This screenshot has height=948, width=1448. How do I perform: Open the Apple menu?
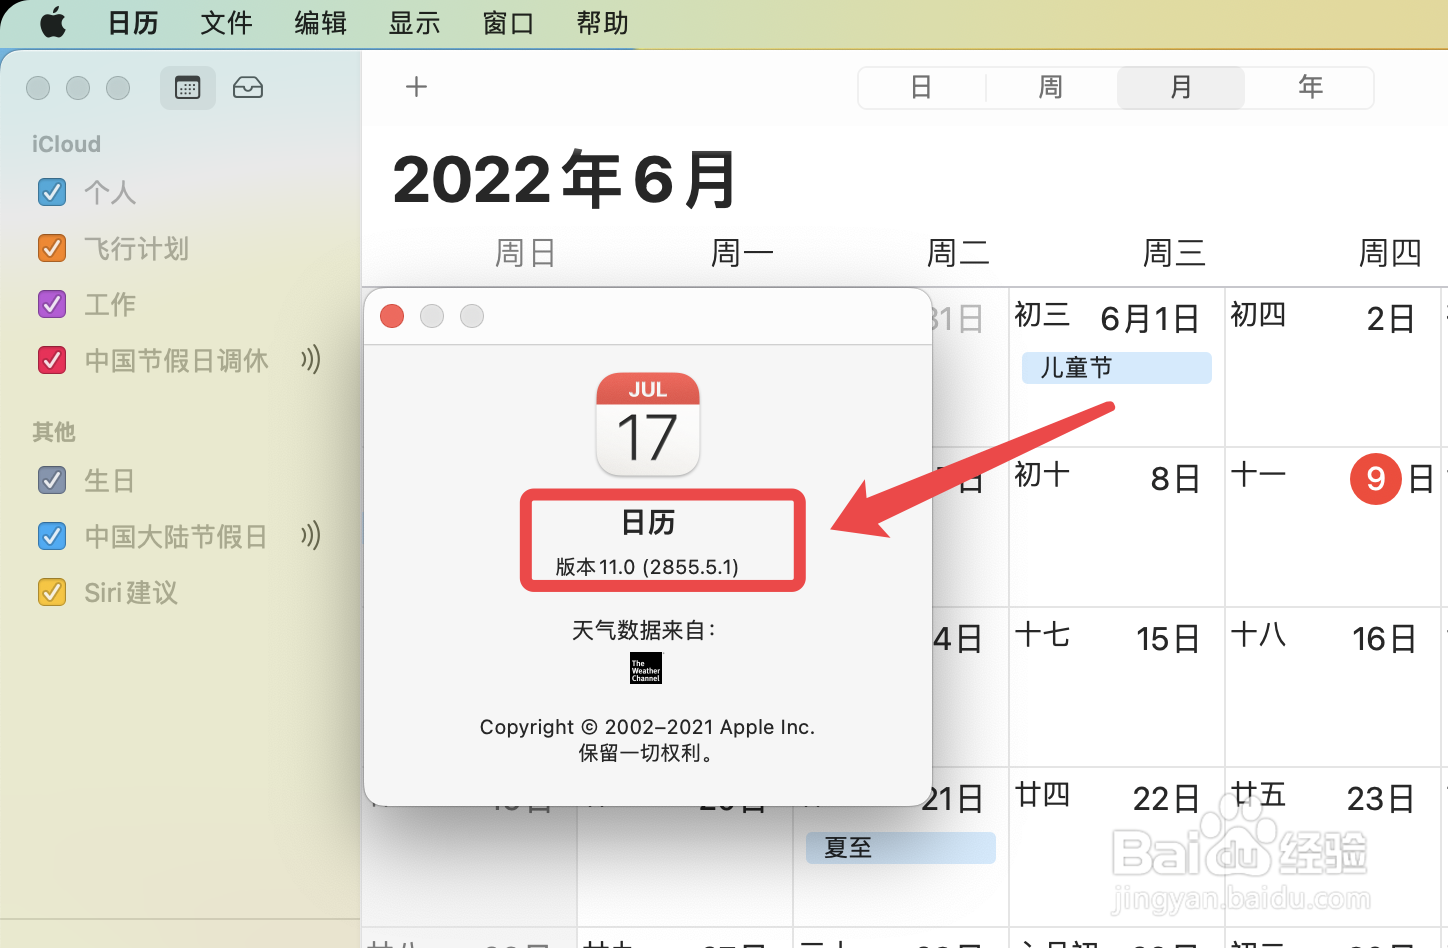point(52,22)
